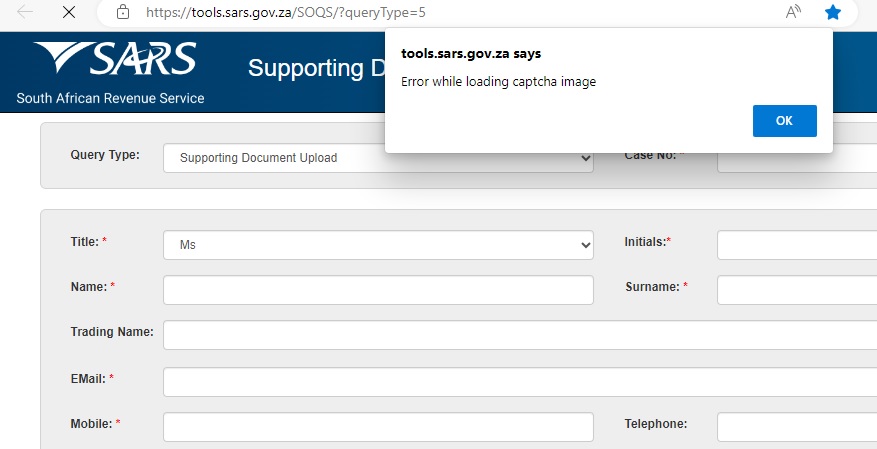
Task: Click the browser address bar URL
Action: (x=286, y=12)
